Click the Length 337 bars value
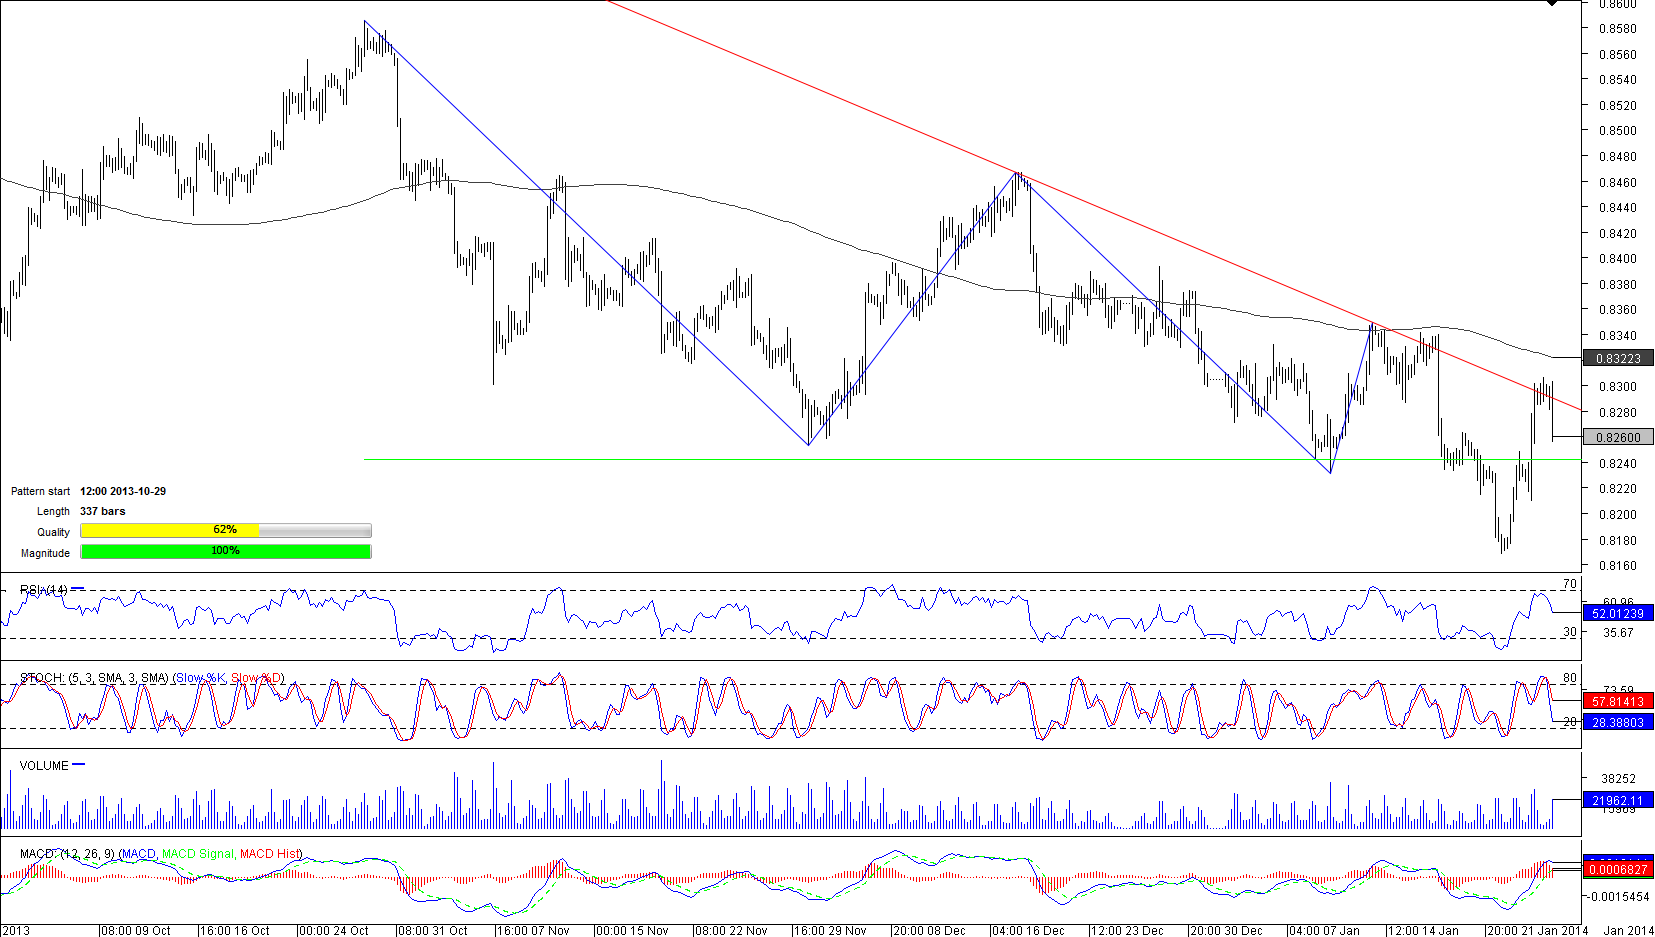1655x937 pixels. (103, 511)
